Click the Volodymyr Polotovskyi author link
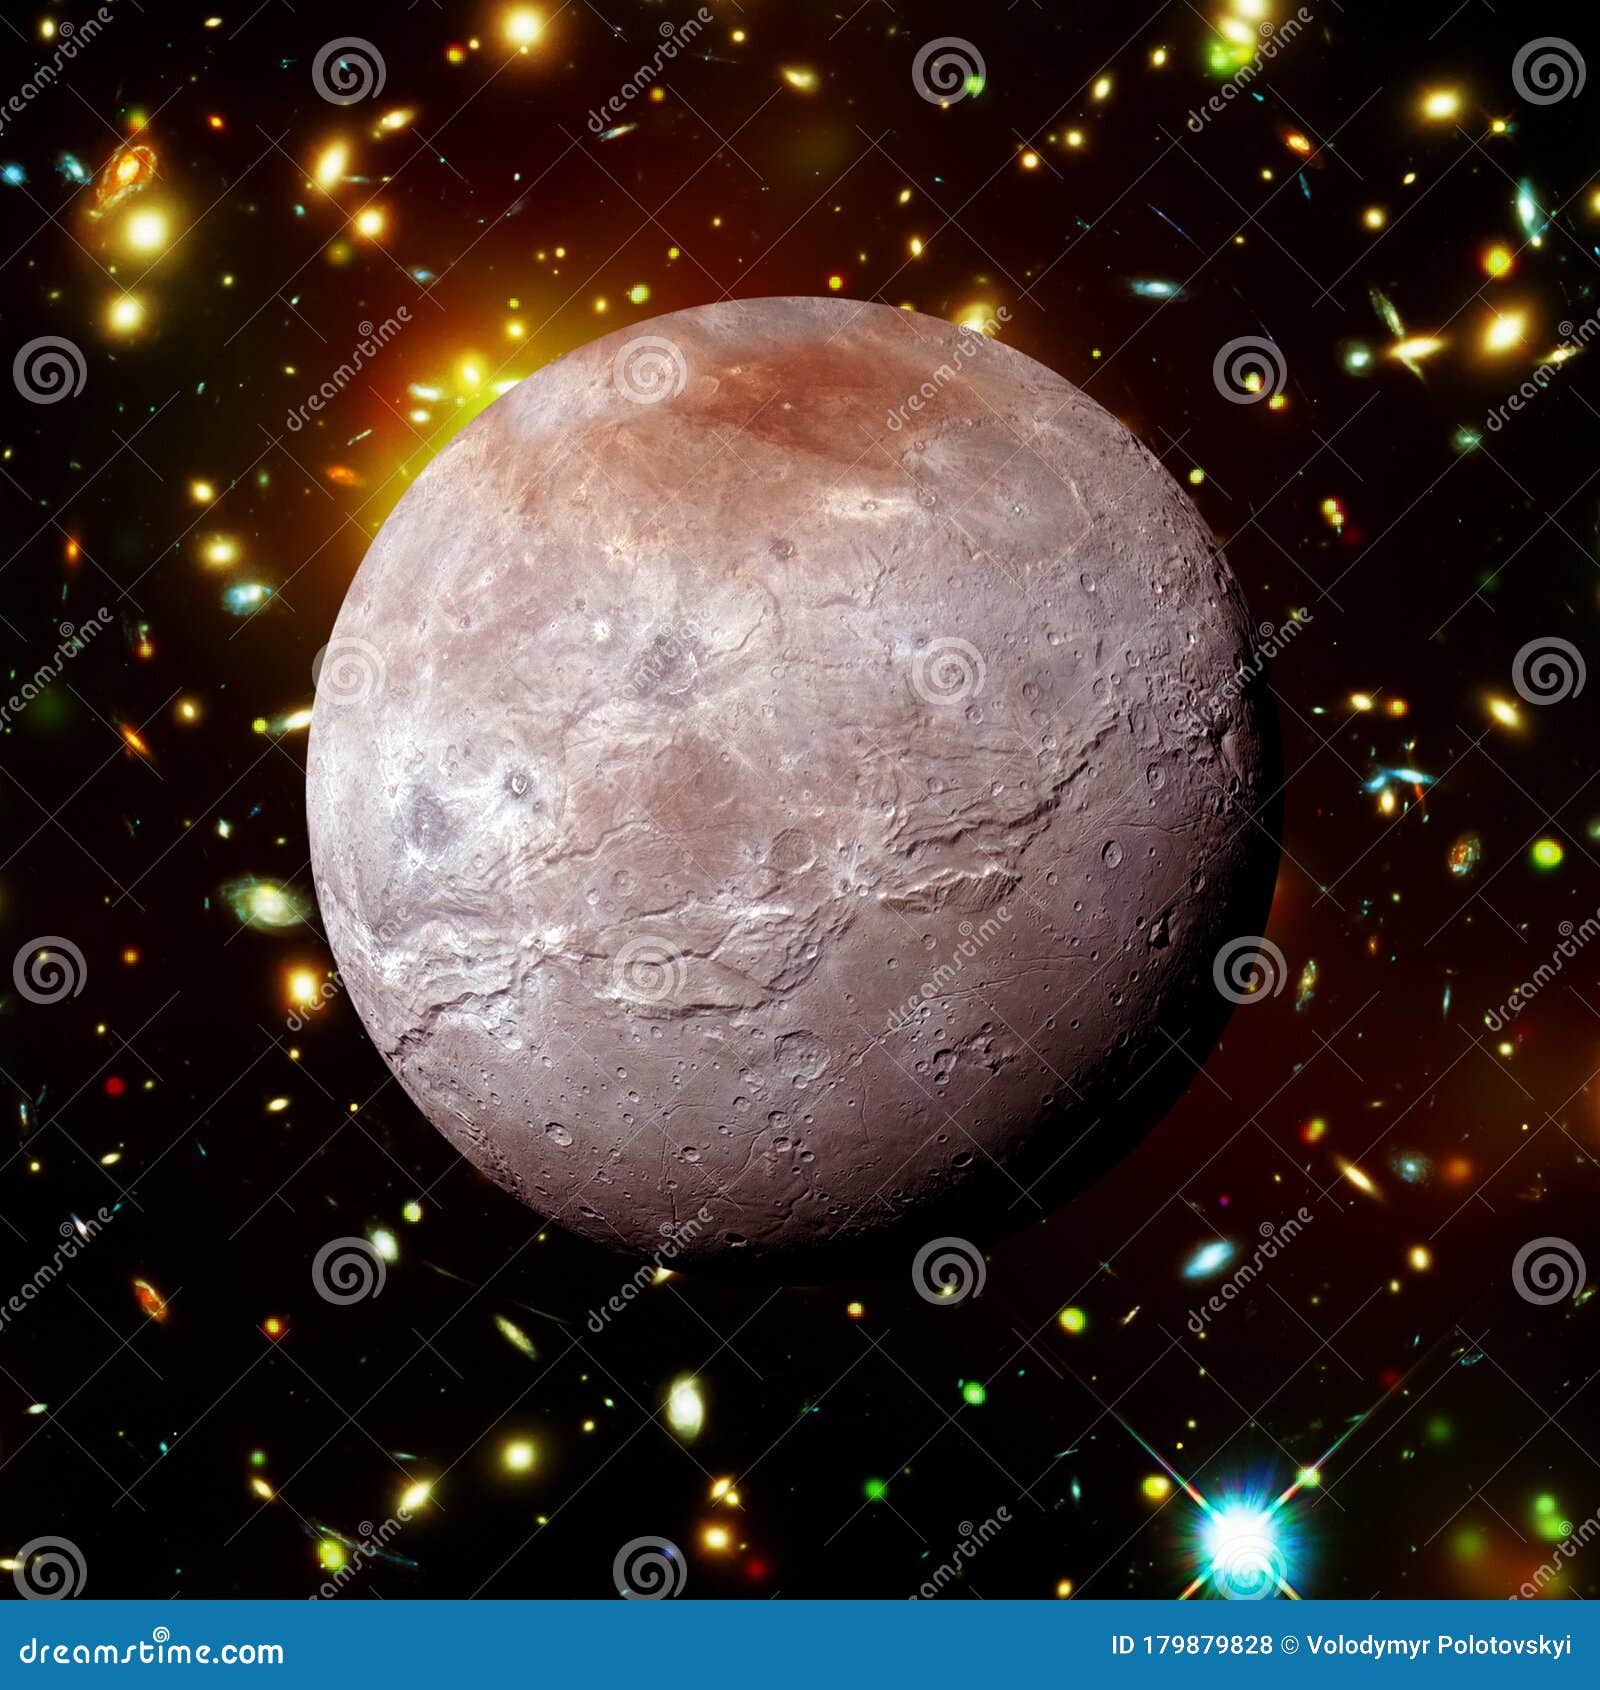 coord(1440,1644)
